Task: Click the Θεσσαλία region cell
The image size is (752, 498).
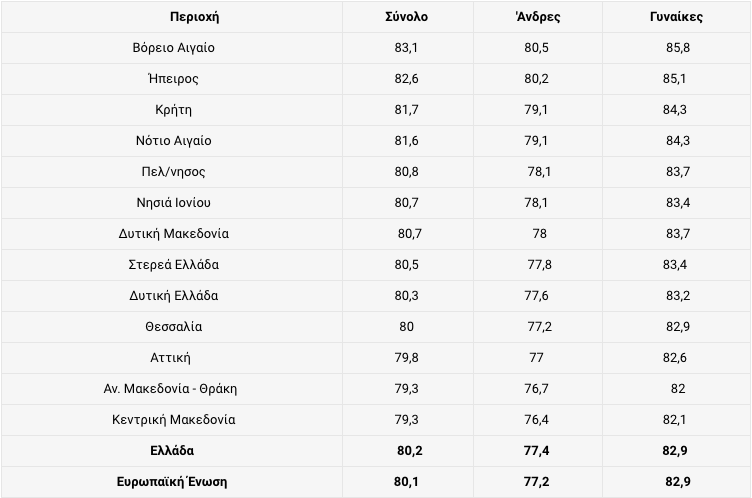Action: pyautogui.click(x=174, y=327)
